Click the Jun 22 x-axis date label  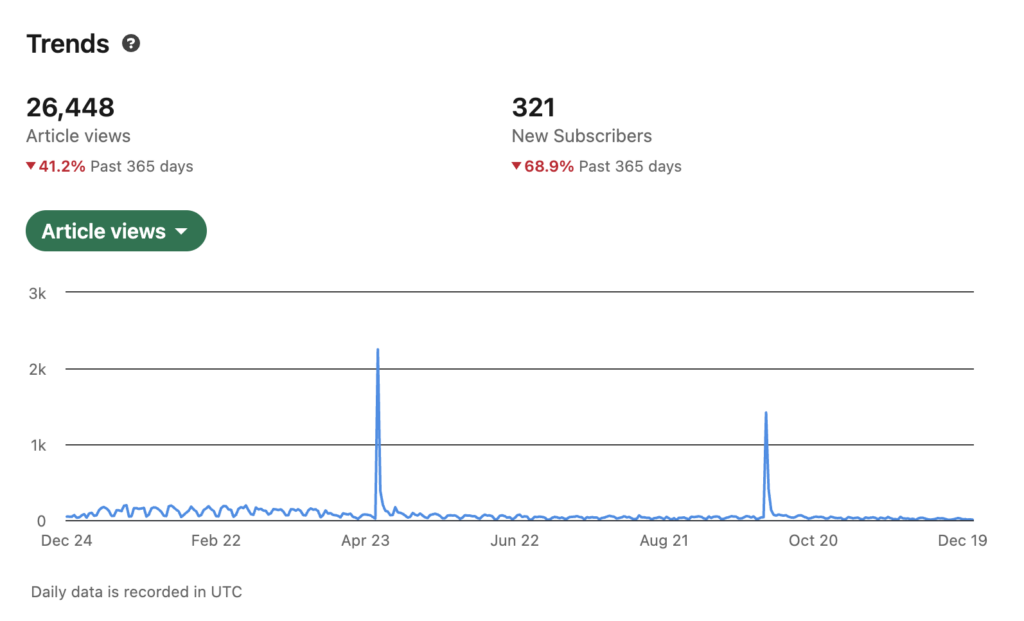[515, 541]
